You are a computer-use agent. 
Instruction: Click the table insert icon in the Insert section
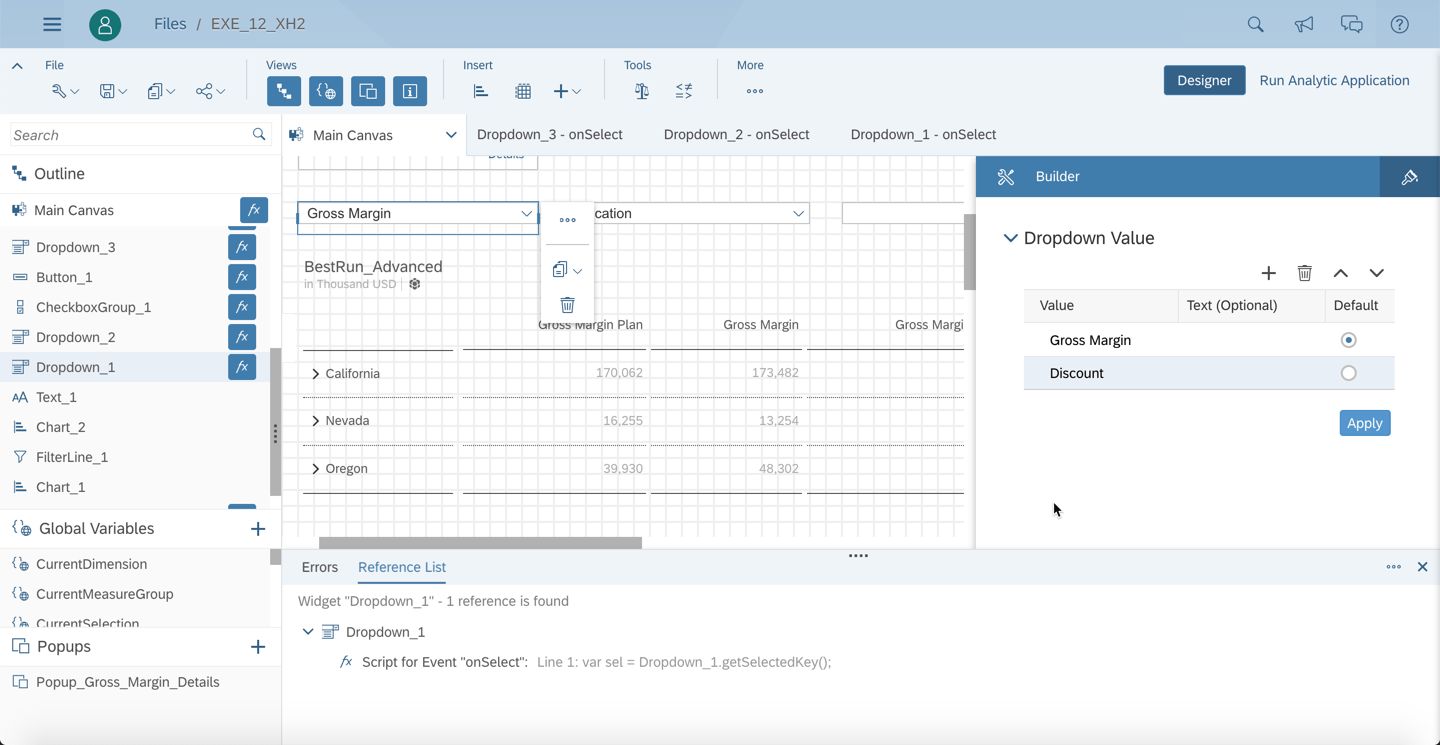coord(523,90)
